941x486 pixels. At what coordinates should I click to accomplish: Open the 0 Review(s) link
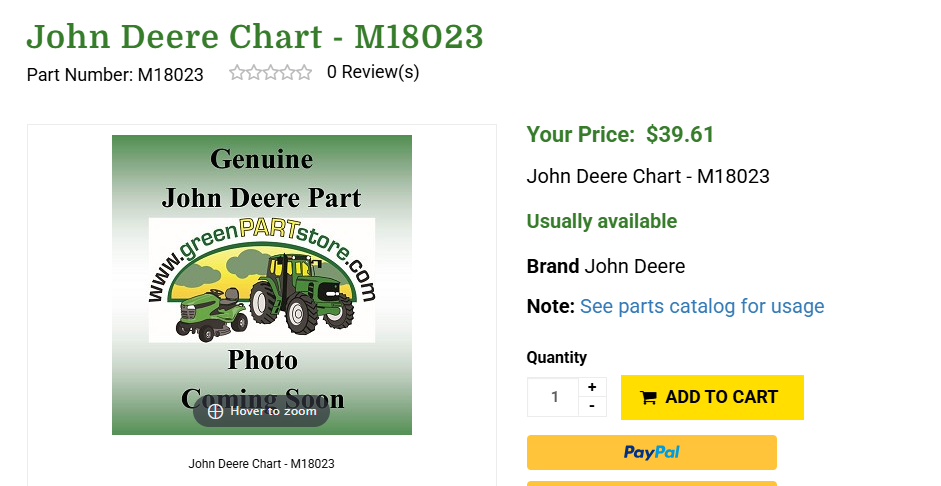[x=373, y=72]
